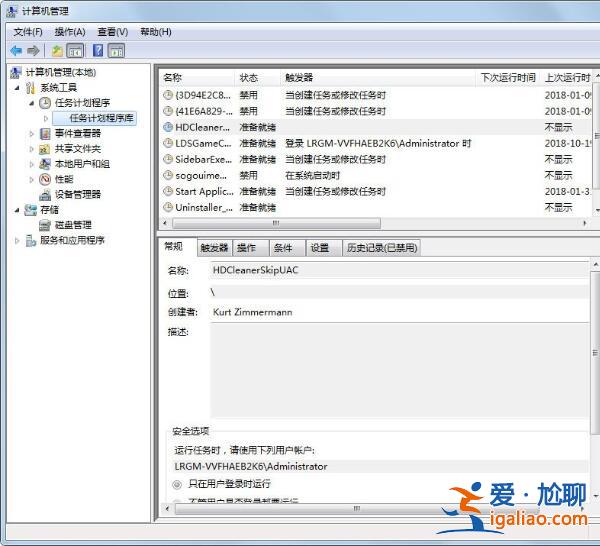Toggle the Show/Hide Action Pane icon

click(117, 51)
